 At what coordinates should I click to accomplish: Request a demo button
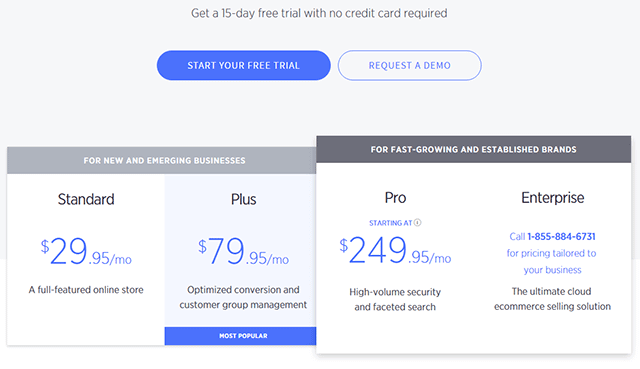point(409,65)
